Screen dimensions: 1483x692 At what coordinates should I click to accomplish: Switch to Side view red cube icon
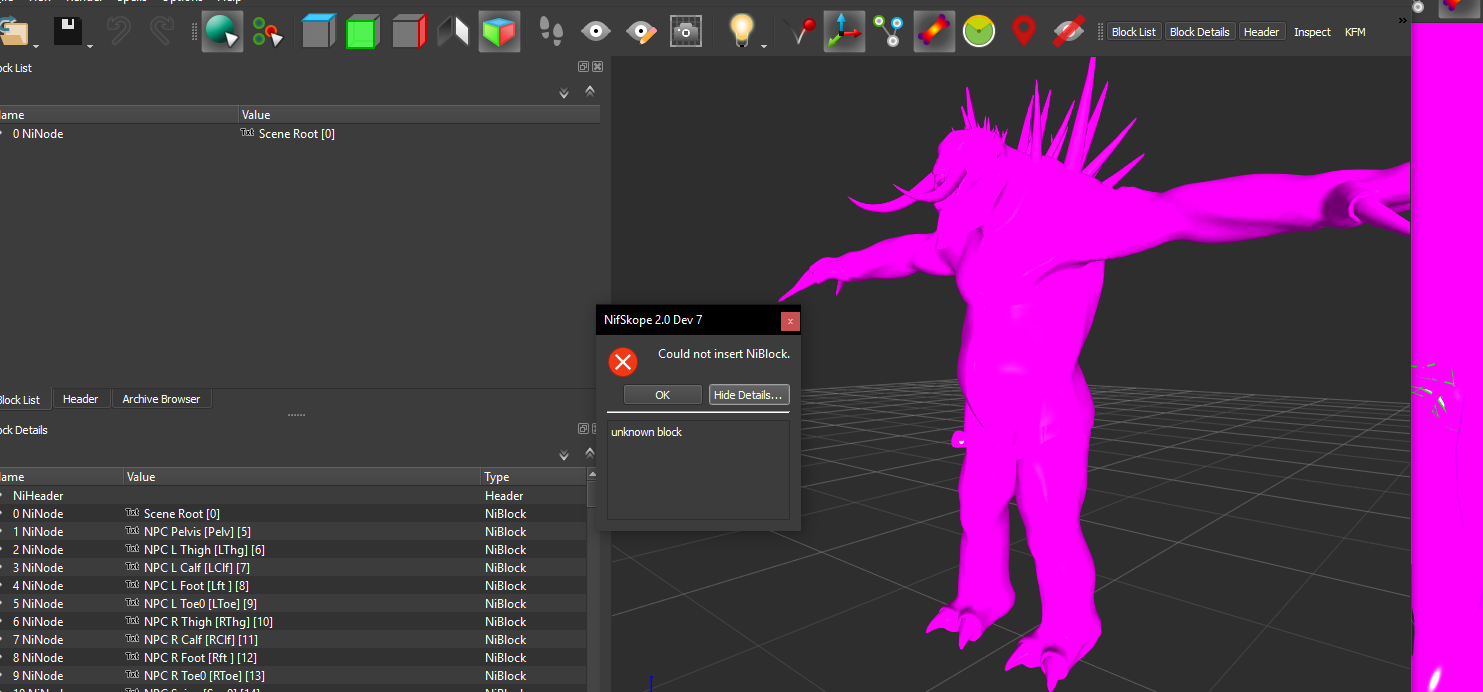tap(409, 32)
